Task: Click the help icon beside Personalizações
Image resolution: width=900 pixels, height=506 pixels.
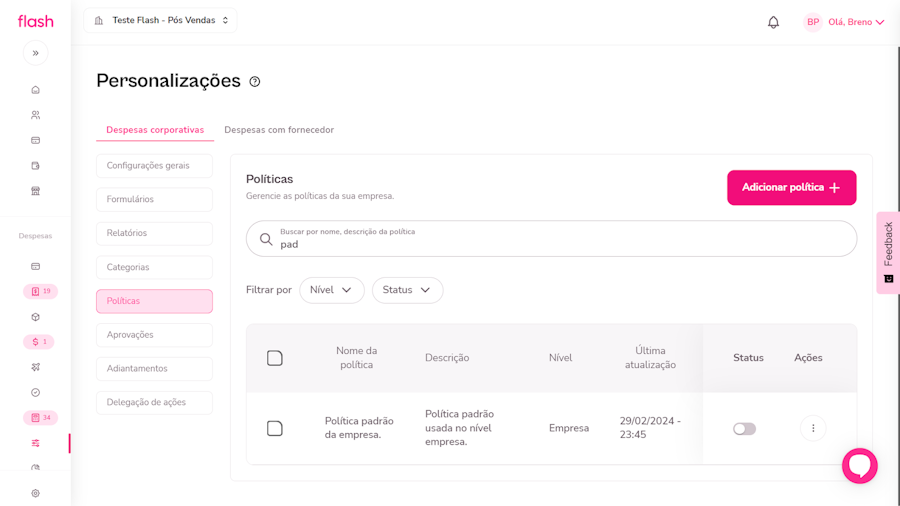Action: tap(255, 82)
